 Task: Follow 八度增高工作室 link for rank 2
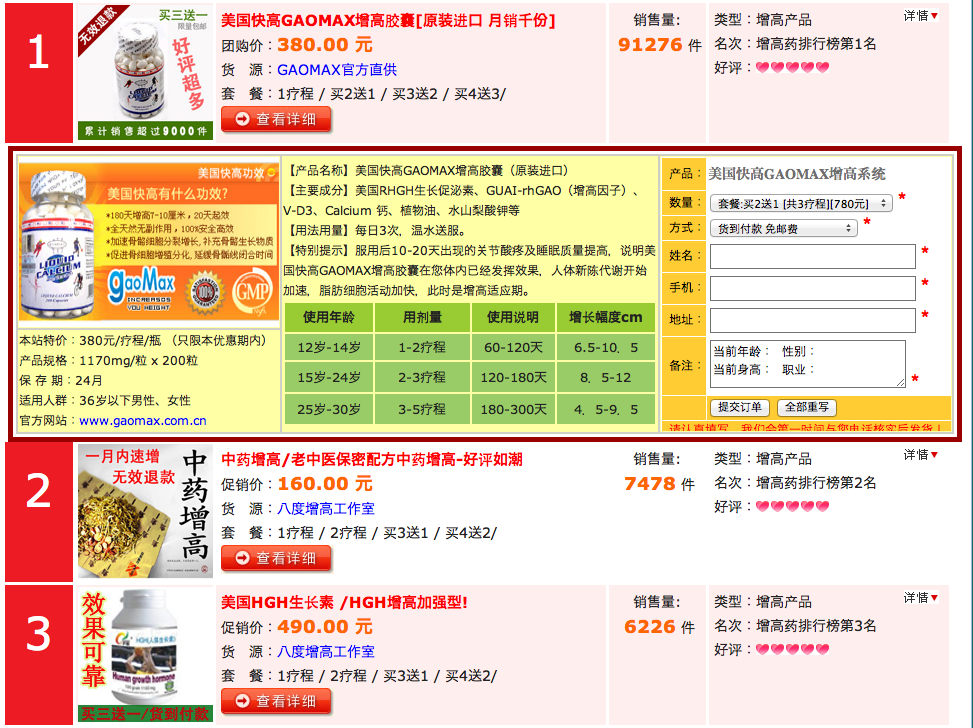pos(326,508)
